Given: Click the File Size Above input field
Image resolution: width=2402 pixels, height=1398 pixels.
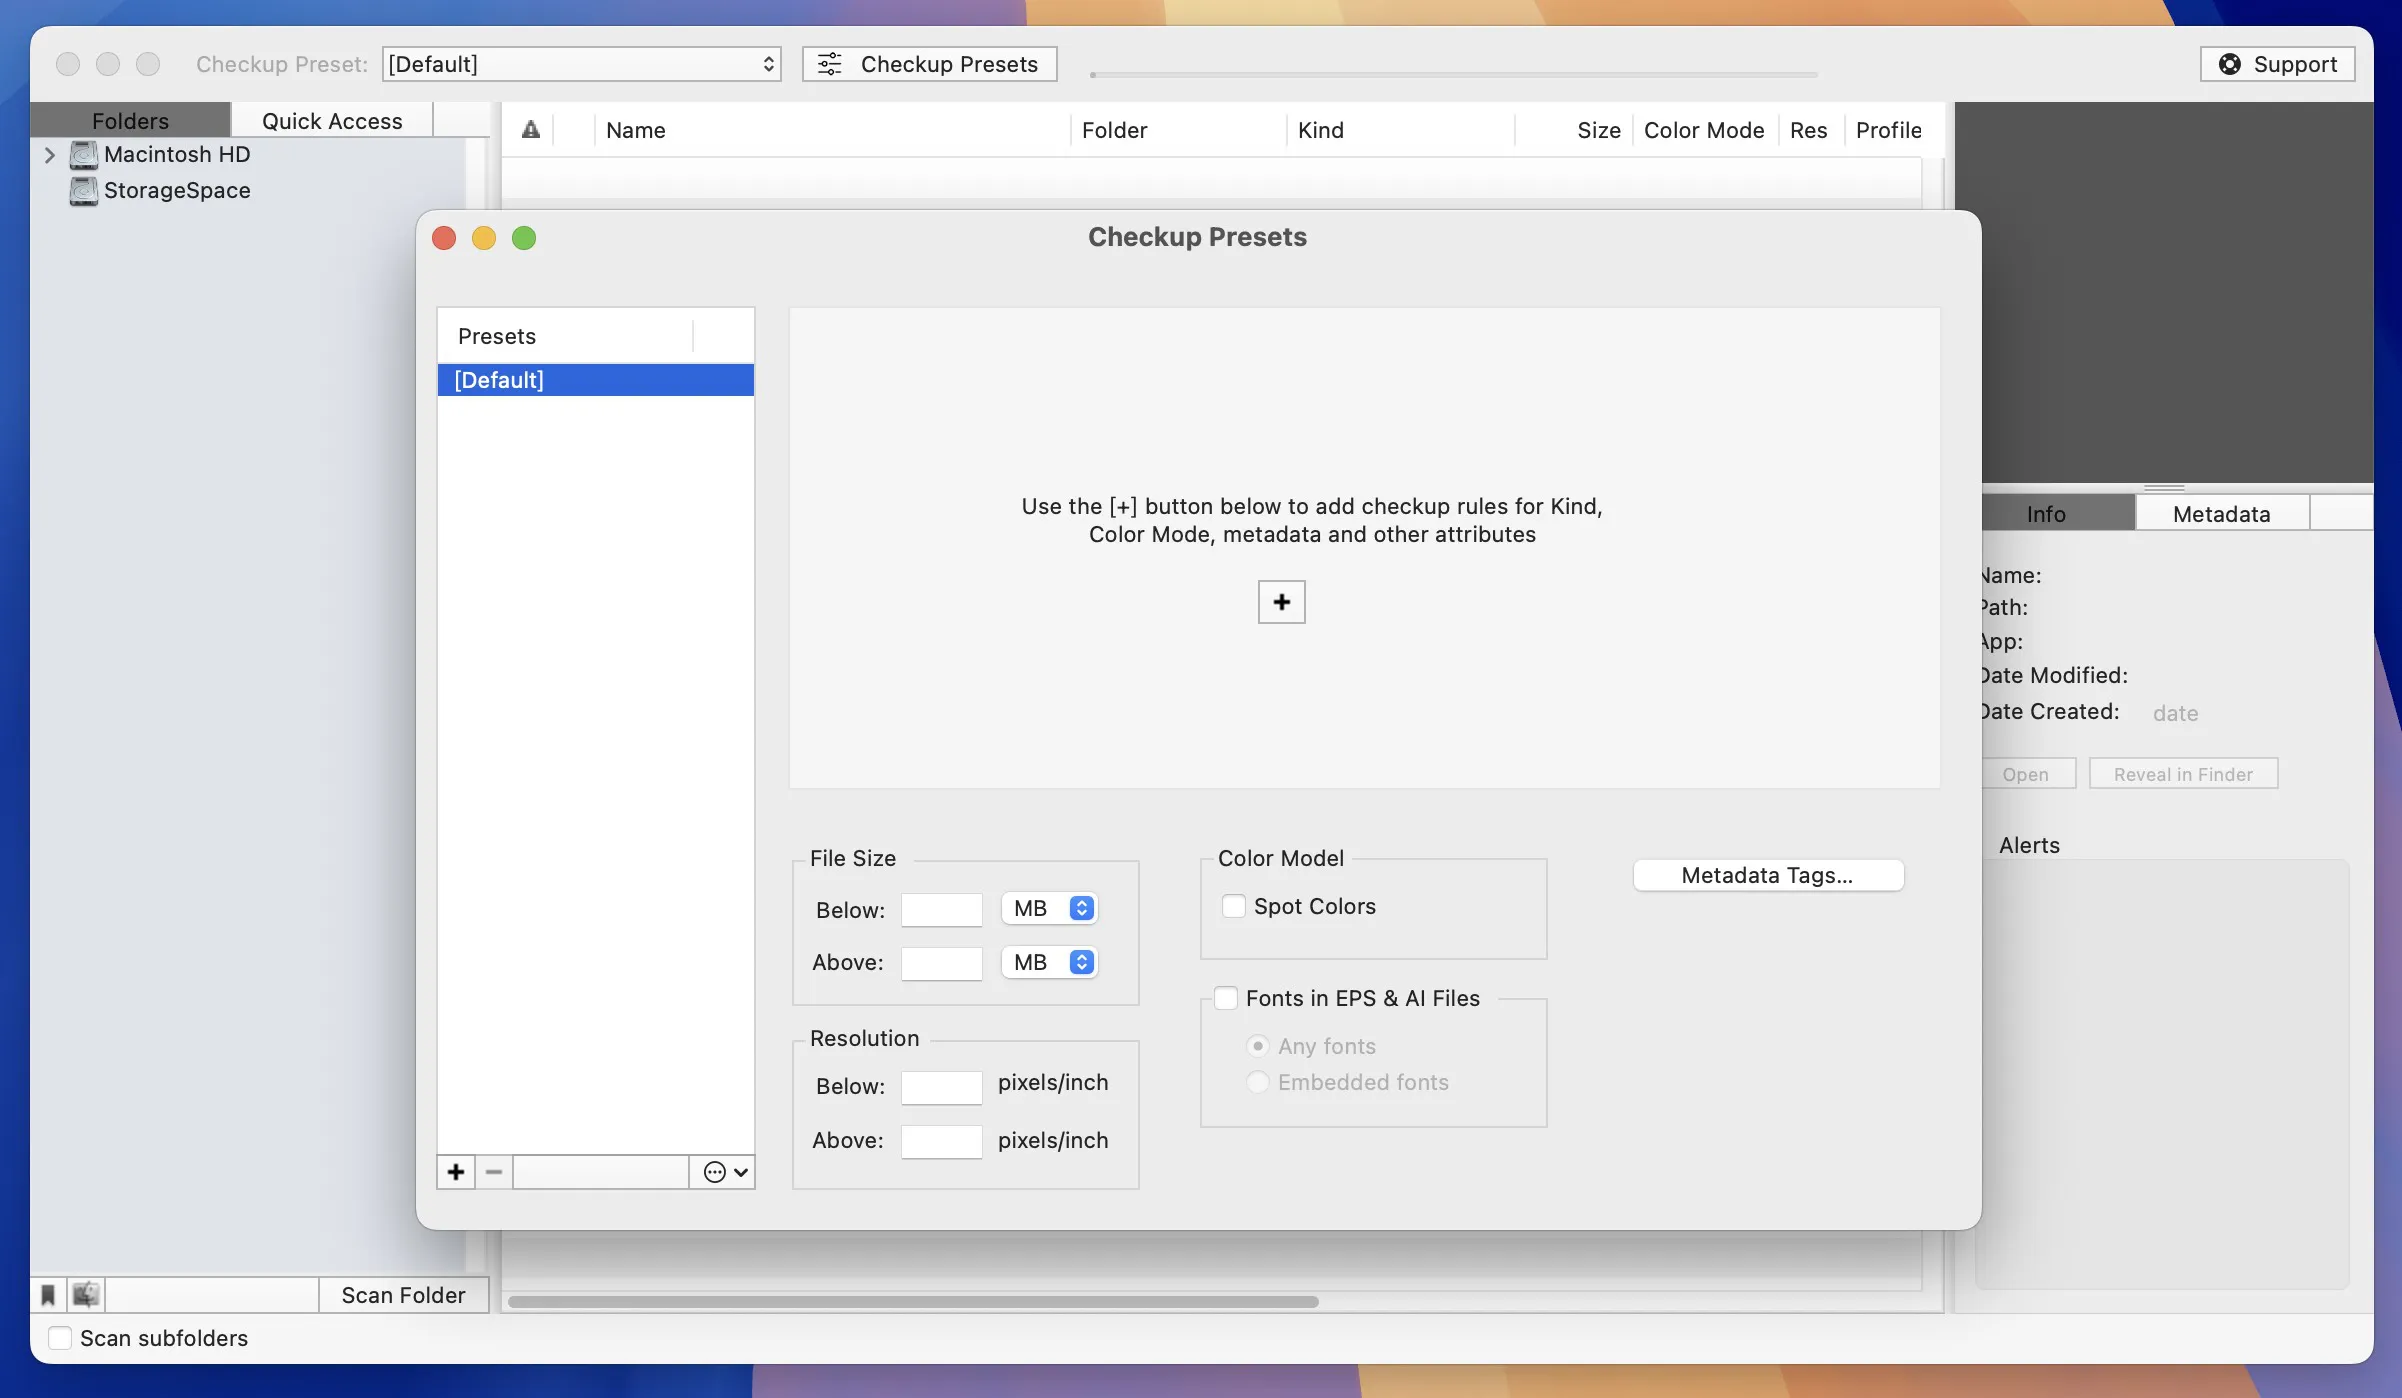Looking at the screenshot, I should coord(941,963).
